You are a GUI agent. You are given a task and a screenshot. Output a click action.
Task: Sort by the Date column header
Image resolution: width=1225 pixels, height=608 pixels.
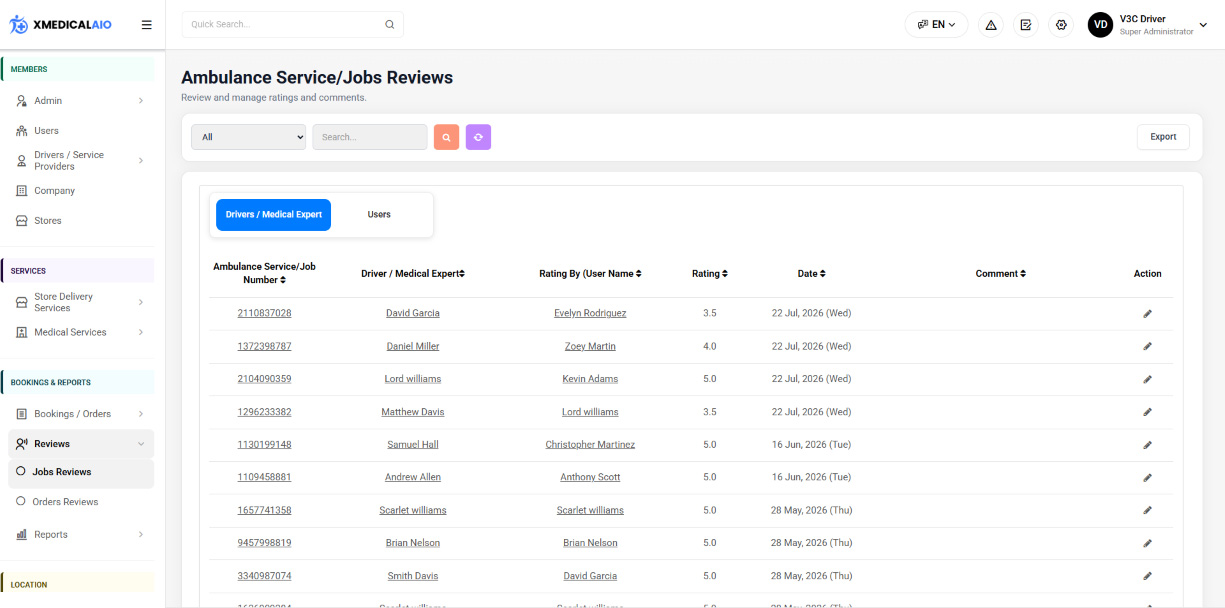pyautogui.click(x=811, y=274)
